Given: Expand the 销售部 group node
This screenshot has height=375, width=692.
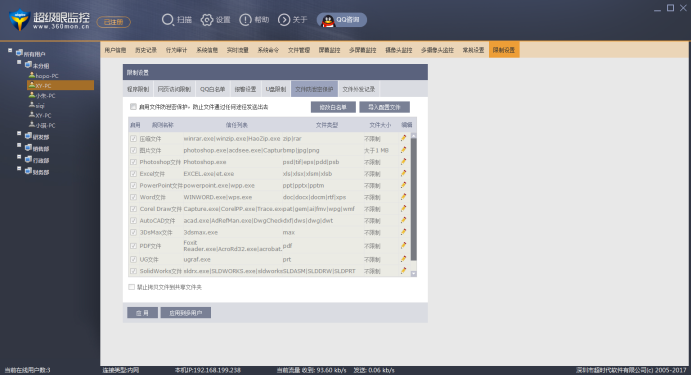Looking at the screenshot, I should (19, 145).
